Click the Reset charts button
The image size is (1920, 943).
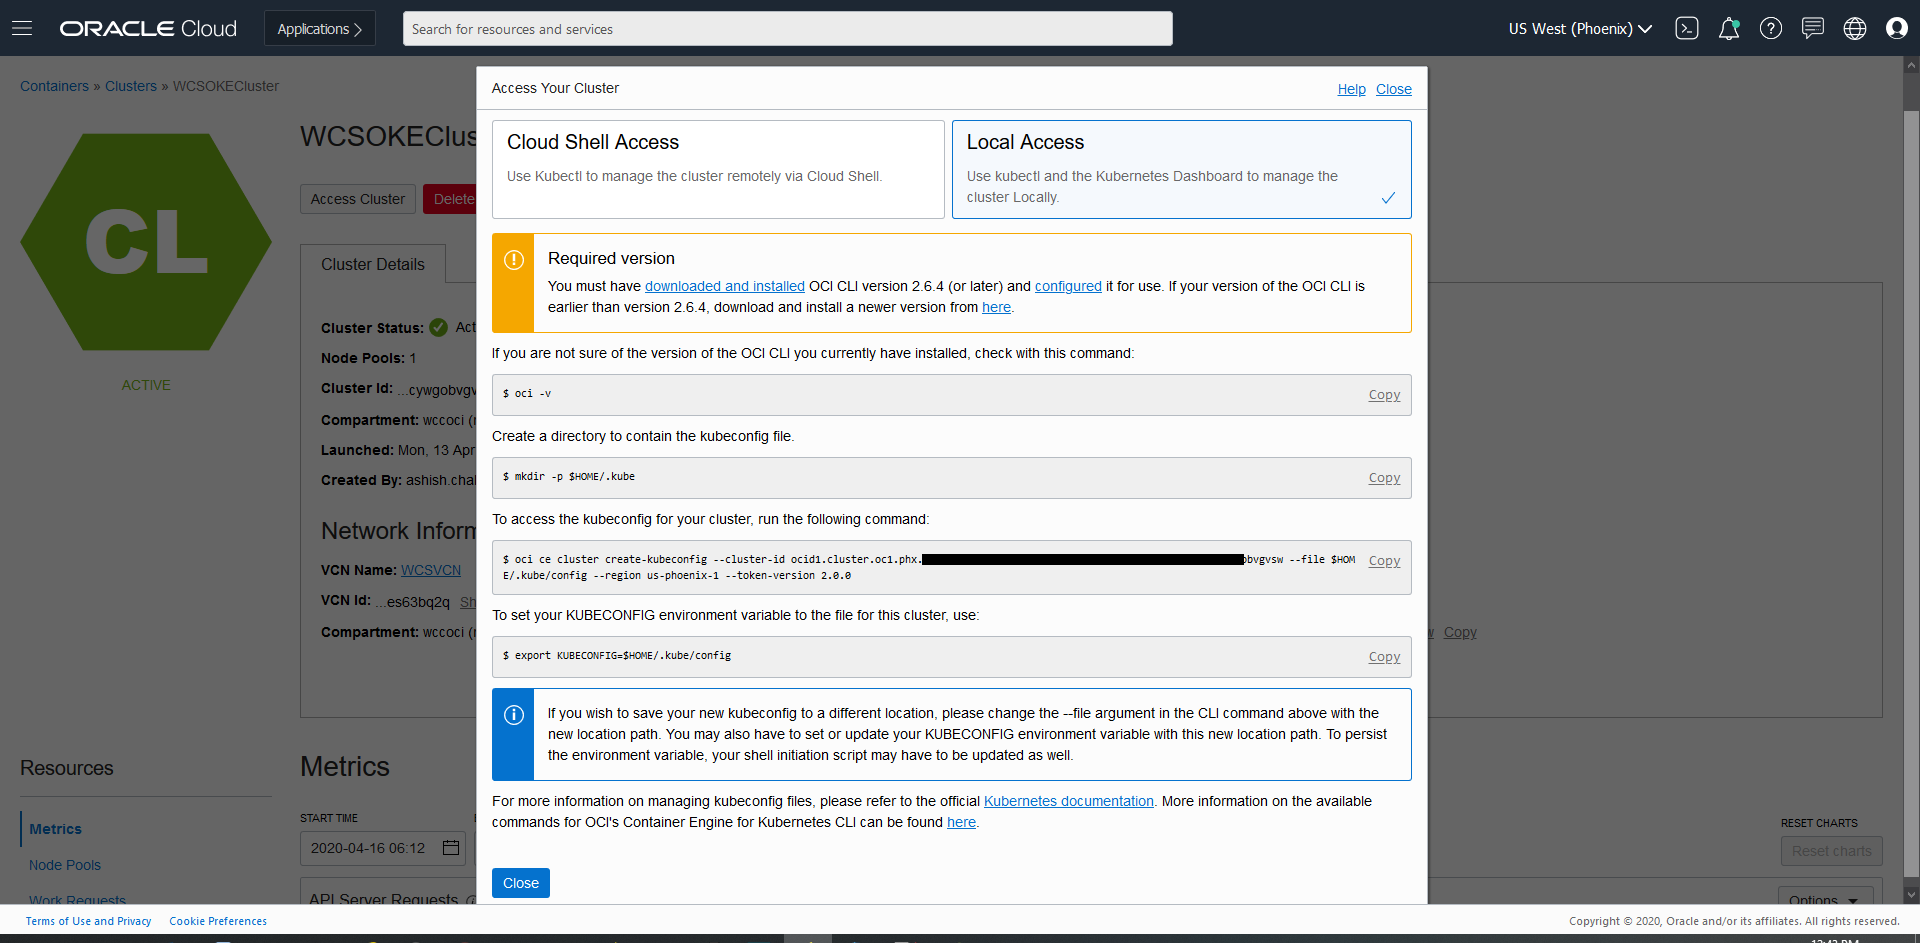(x=1831, y=851)
